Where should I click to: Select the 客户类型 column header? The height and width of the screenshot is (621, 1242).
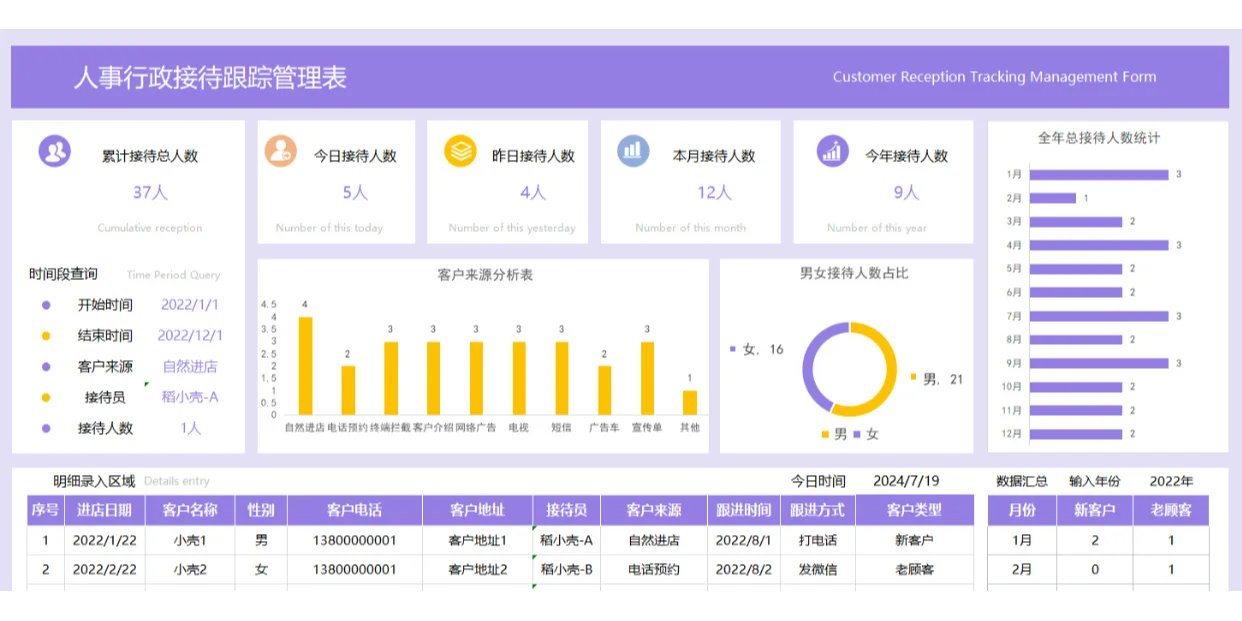click(x=915, y=510)
